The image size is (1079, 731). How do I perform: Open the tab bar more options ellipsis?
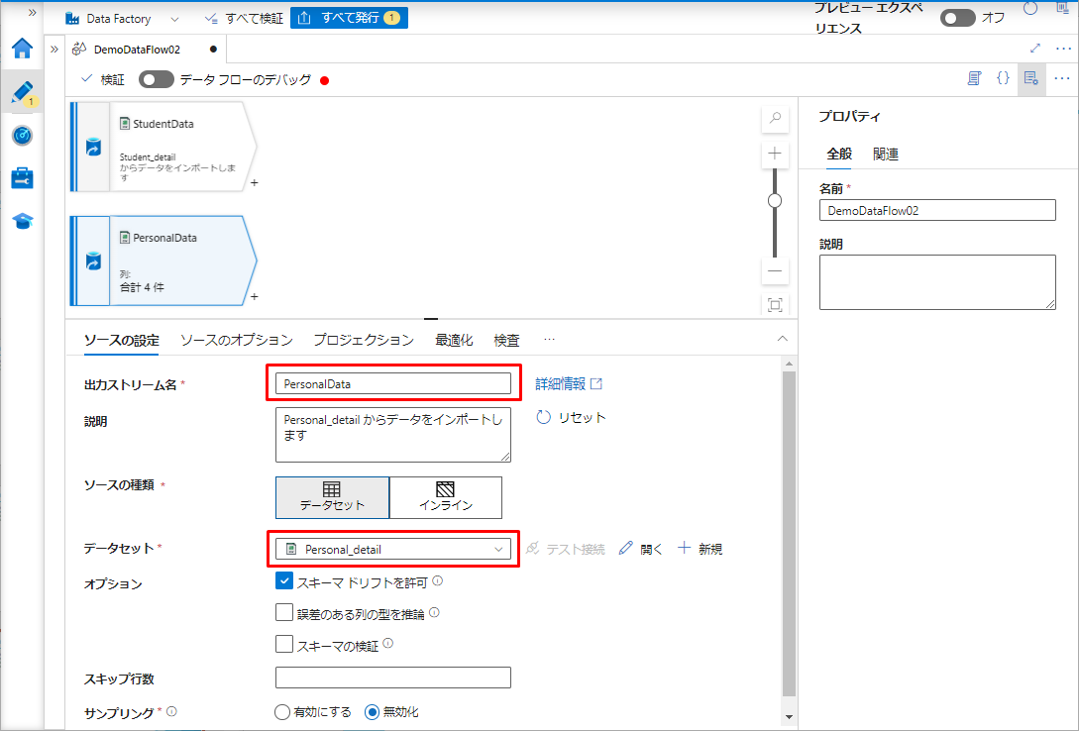coord(1063,48)
